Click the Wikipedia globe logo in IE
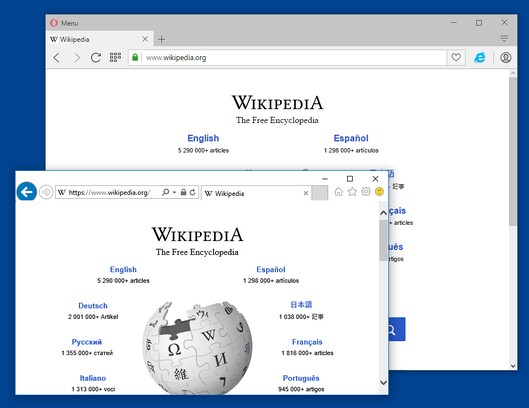 [x=197, y=348]
